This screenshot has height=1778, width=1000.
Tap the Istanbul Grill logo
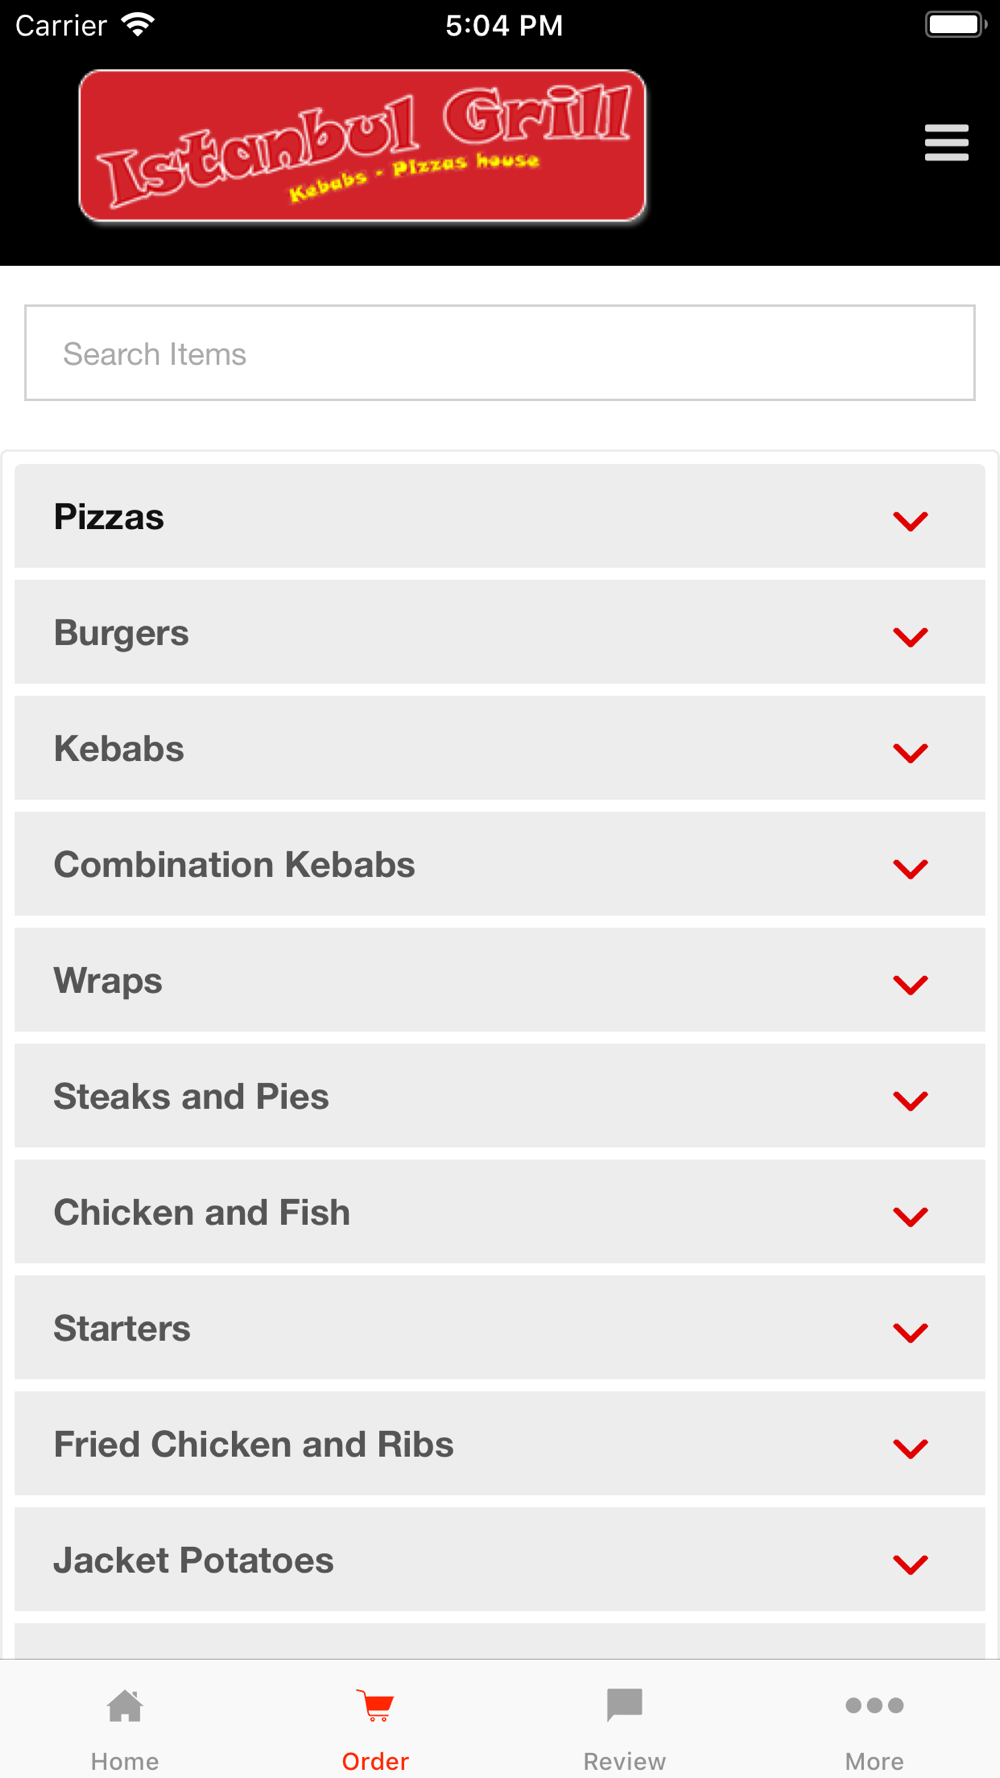pyautogui.click(x=362, y=146)
